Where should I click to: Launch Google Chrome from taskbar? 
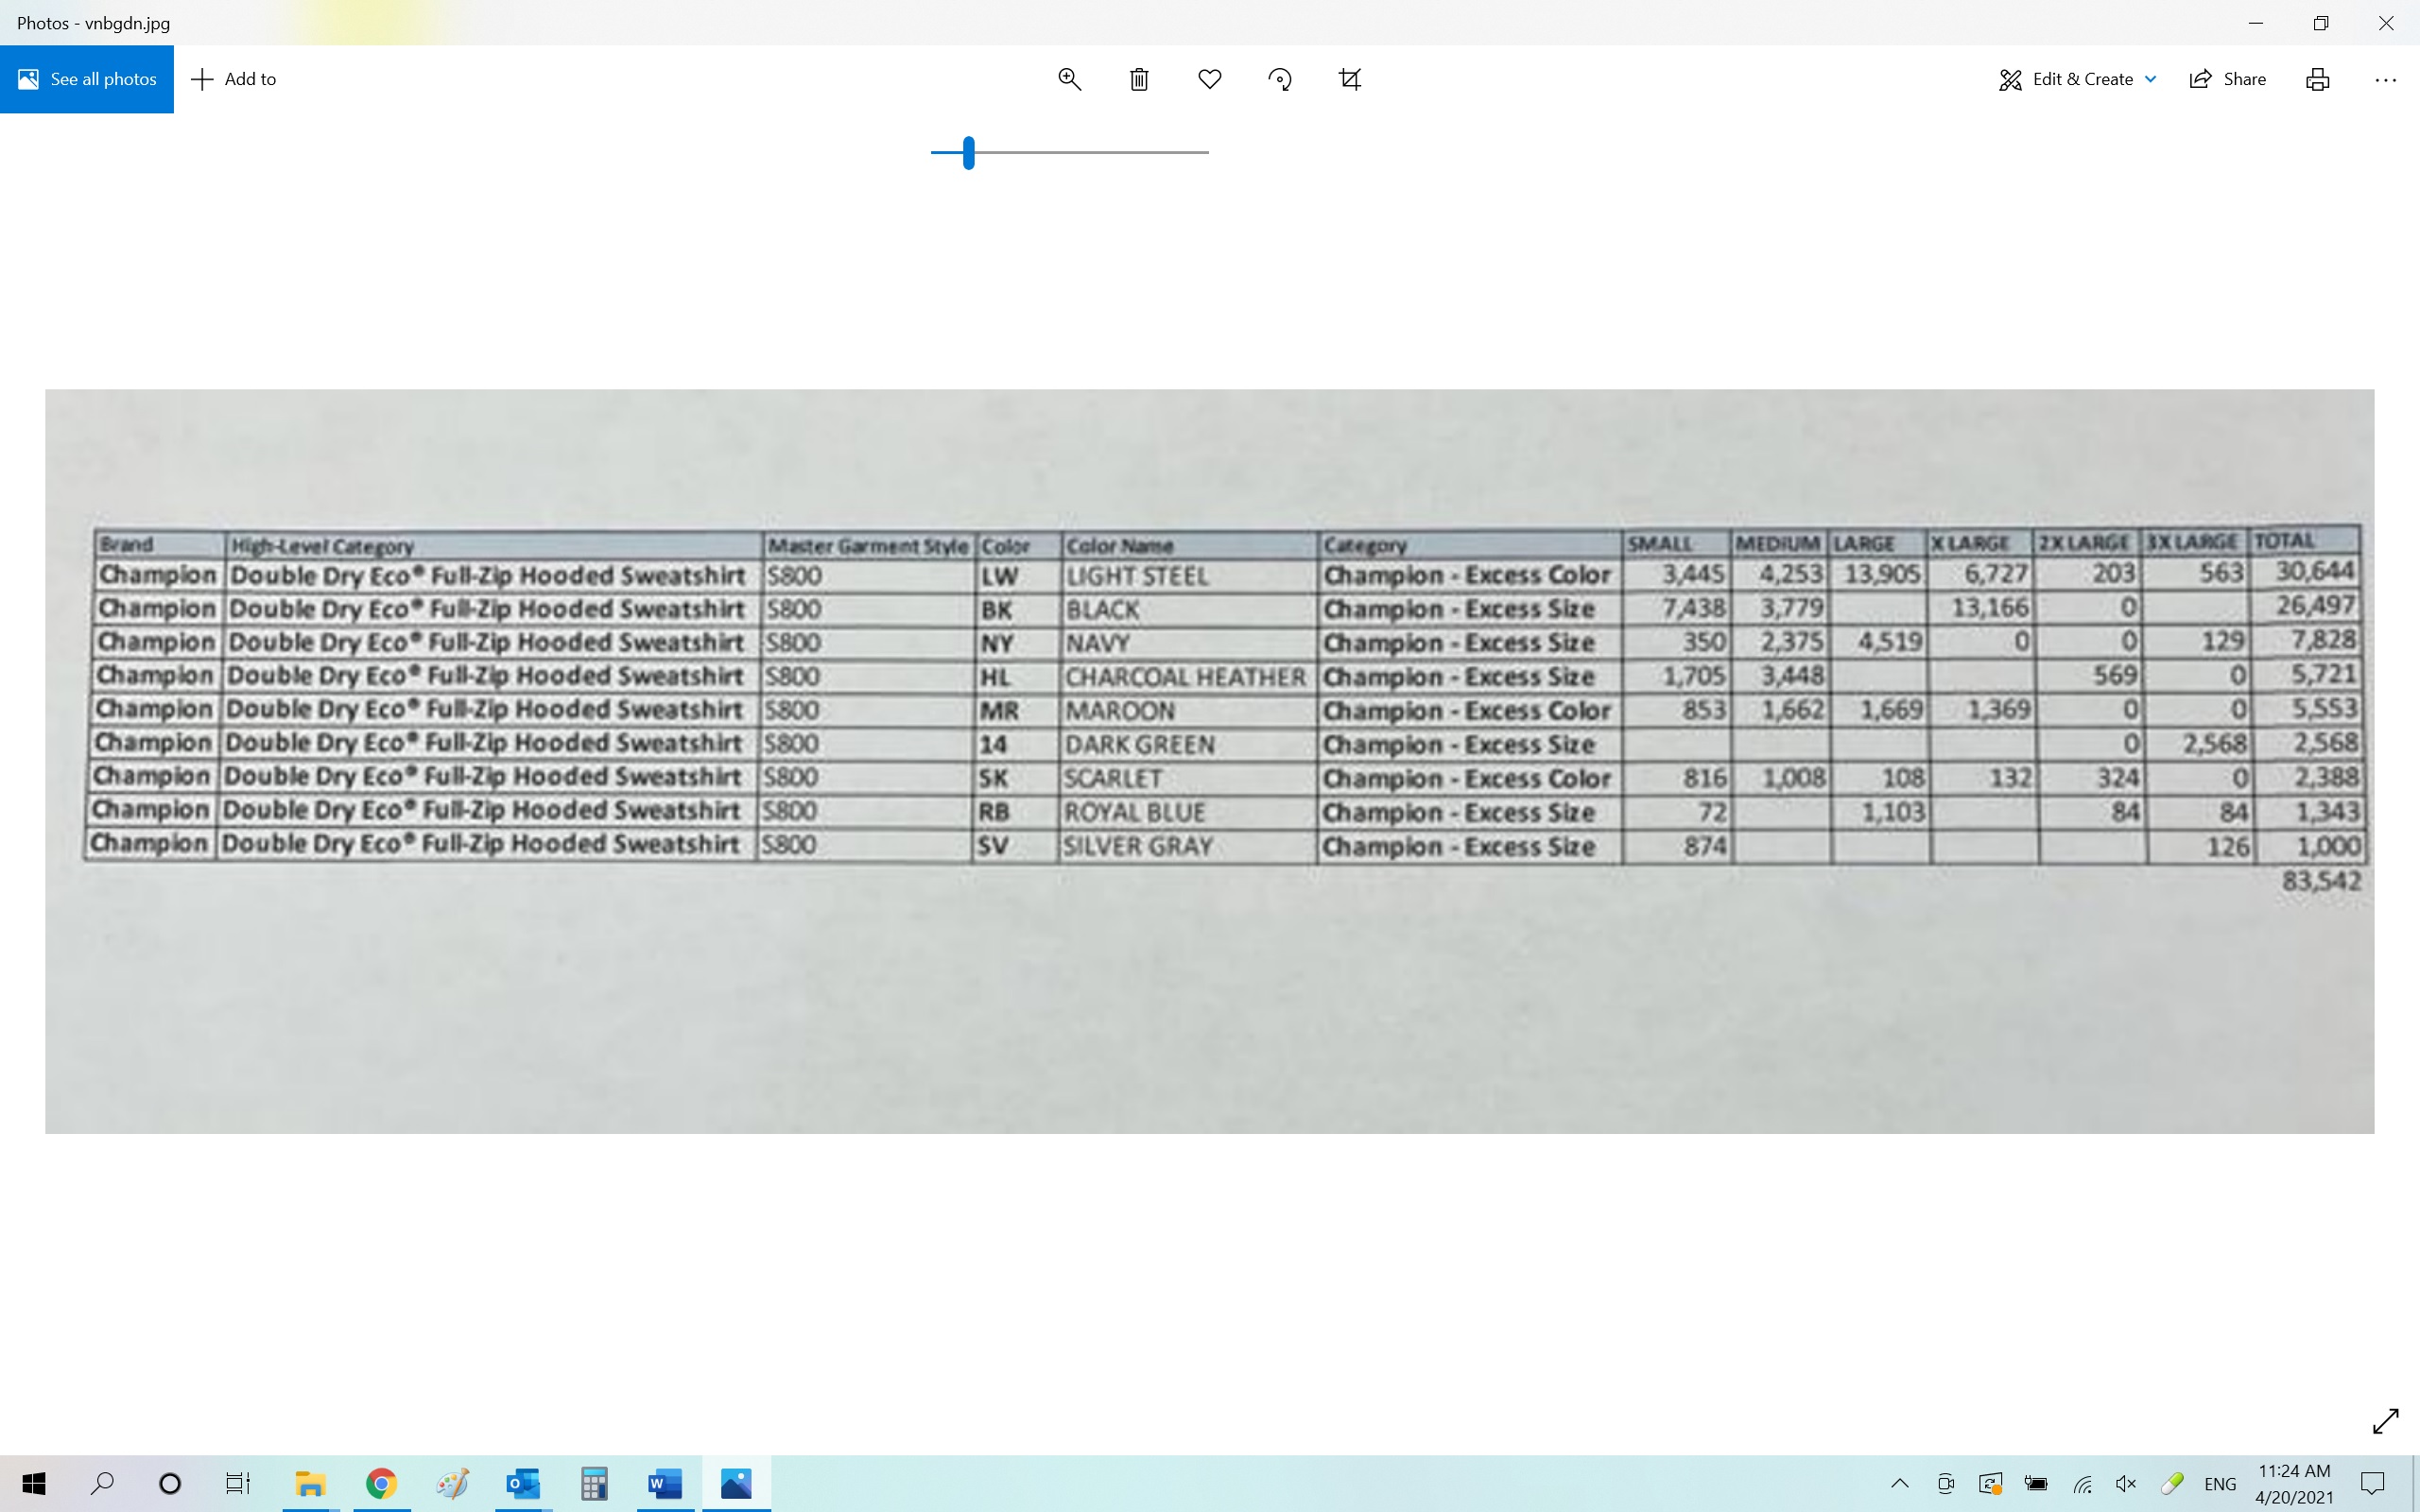point(381,1484)
